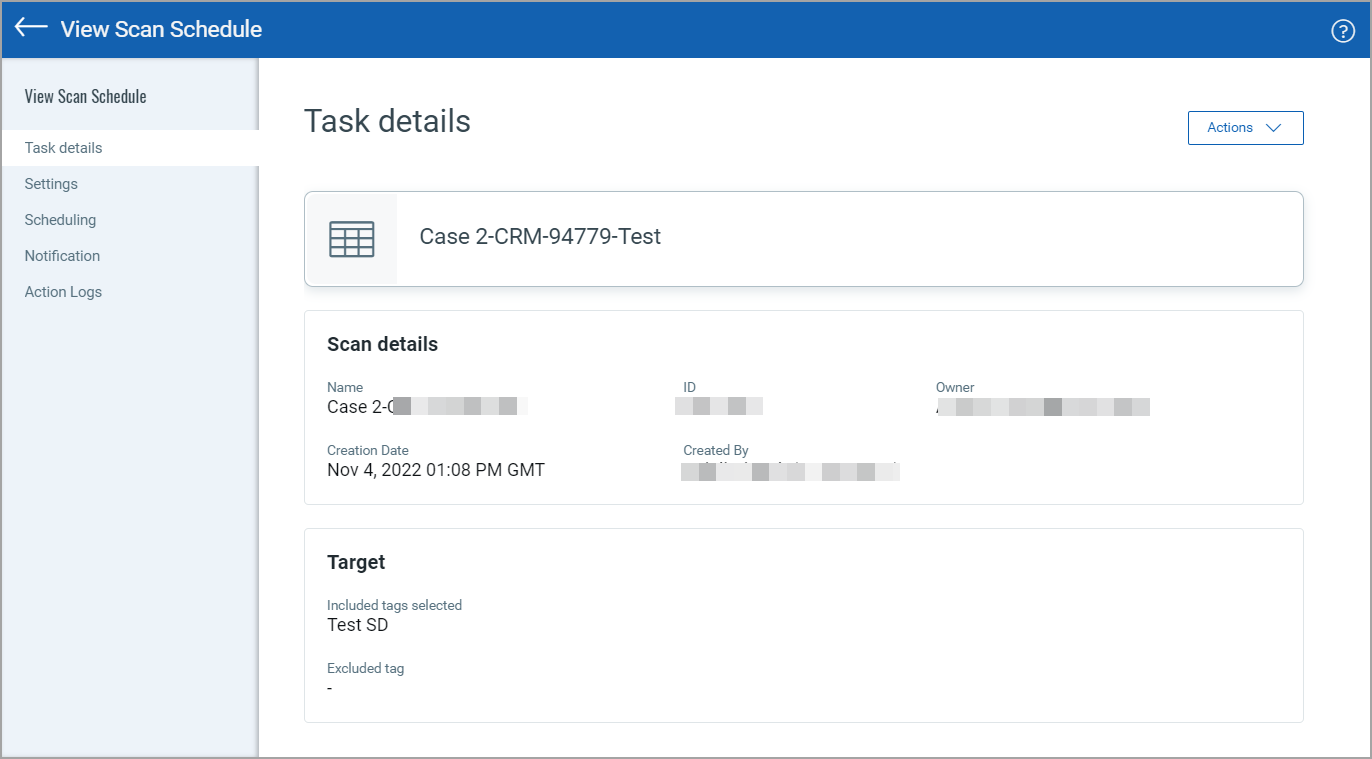Open the help question mark icon
Viewport: 1372px width, 759px height.
coord(1343,31)
